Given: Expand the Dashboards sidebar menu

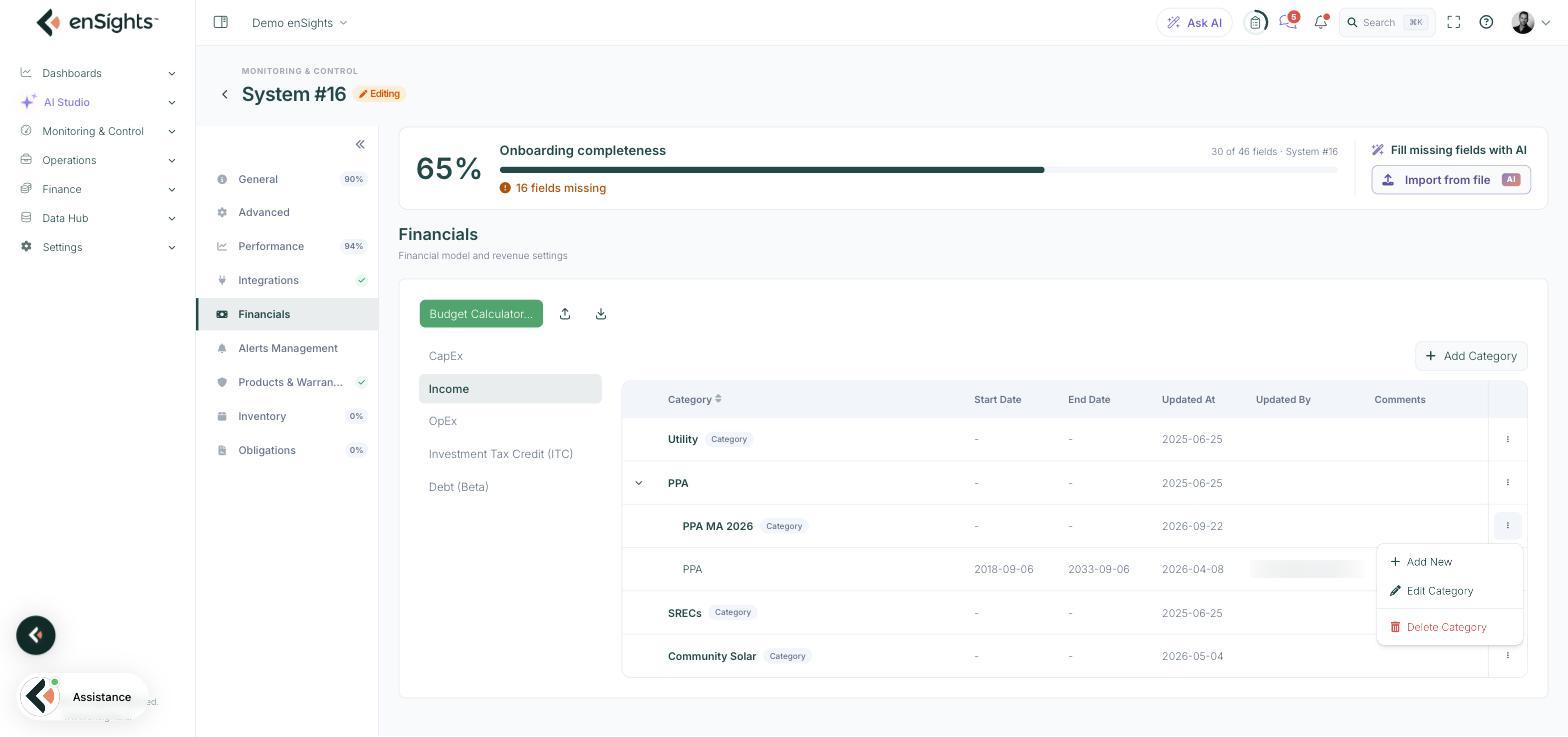Looking at the screenshot, I should click(97, 73).
